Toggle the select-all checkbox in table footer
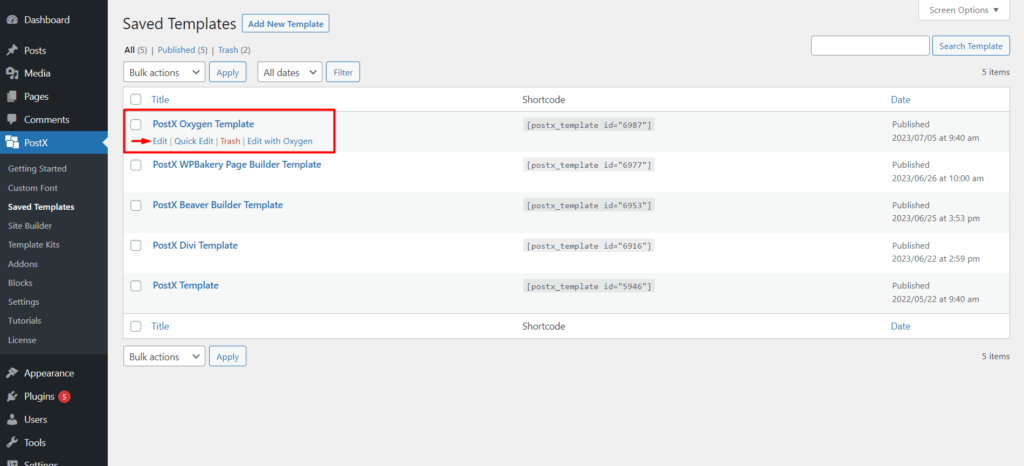This screenshot has width=1024, height=466. 136,326
